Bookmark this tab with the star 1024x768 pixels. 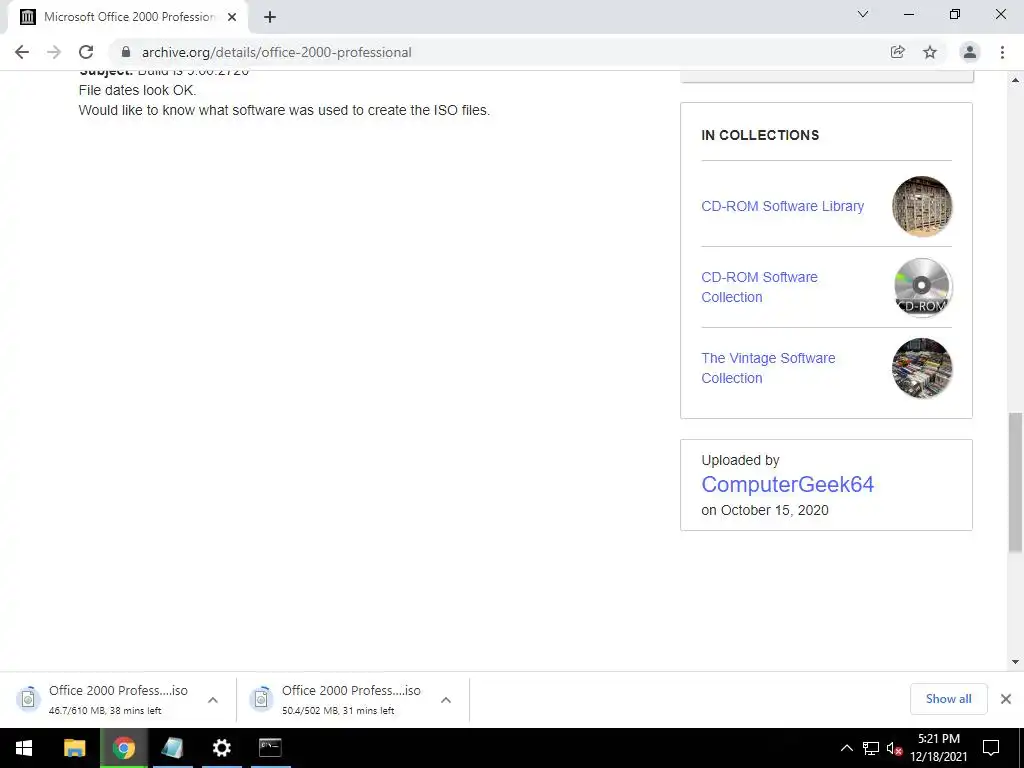click(930, 52)
